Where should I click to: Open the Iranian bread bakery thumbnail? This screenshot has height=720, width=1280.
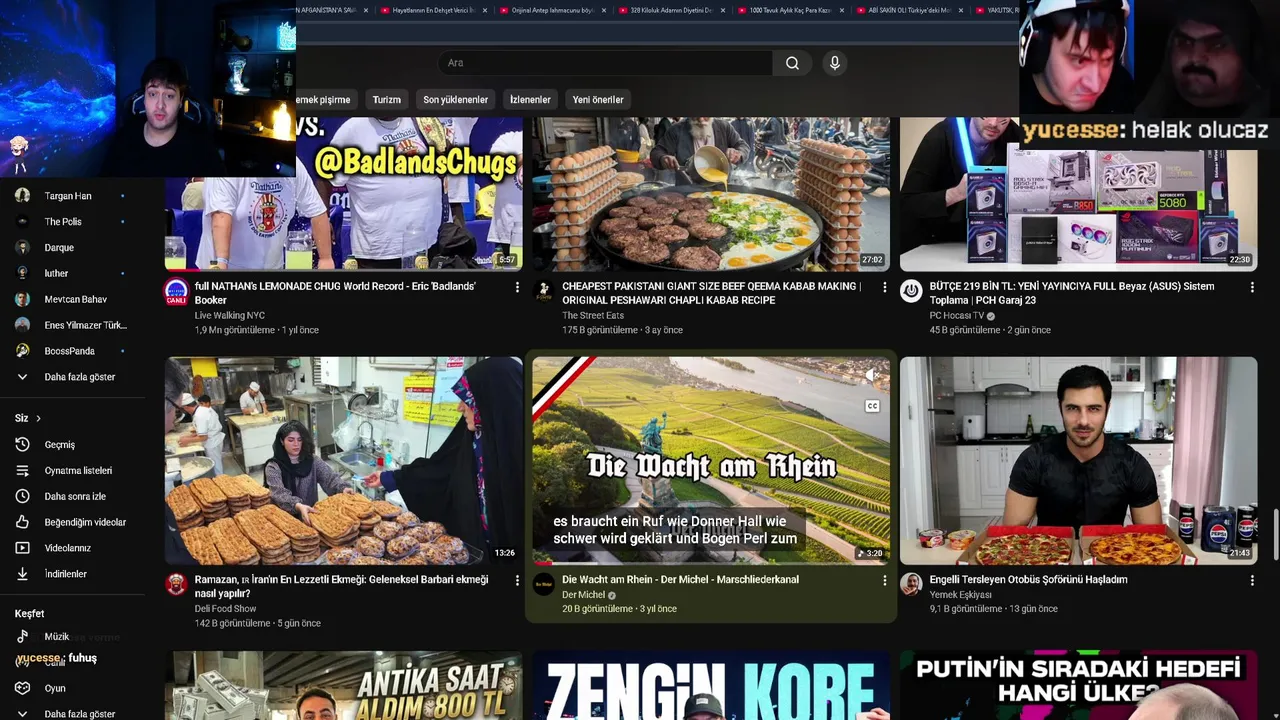point(343,461)
